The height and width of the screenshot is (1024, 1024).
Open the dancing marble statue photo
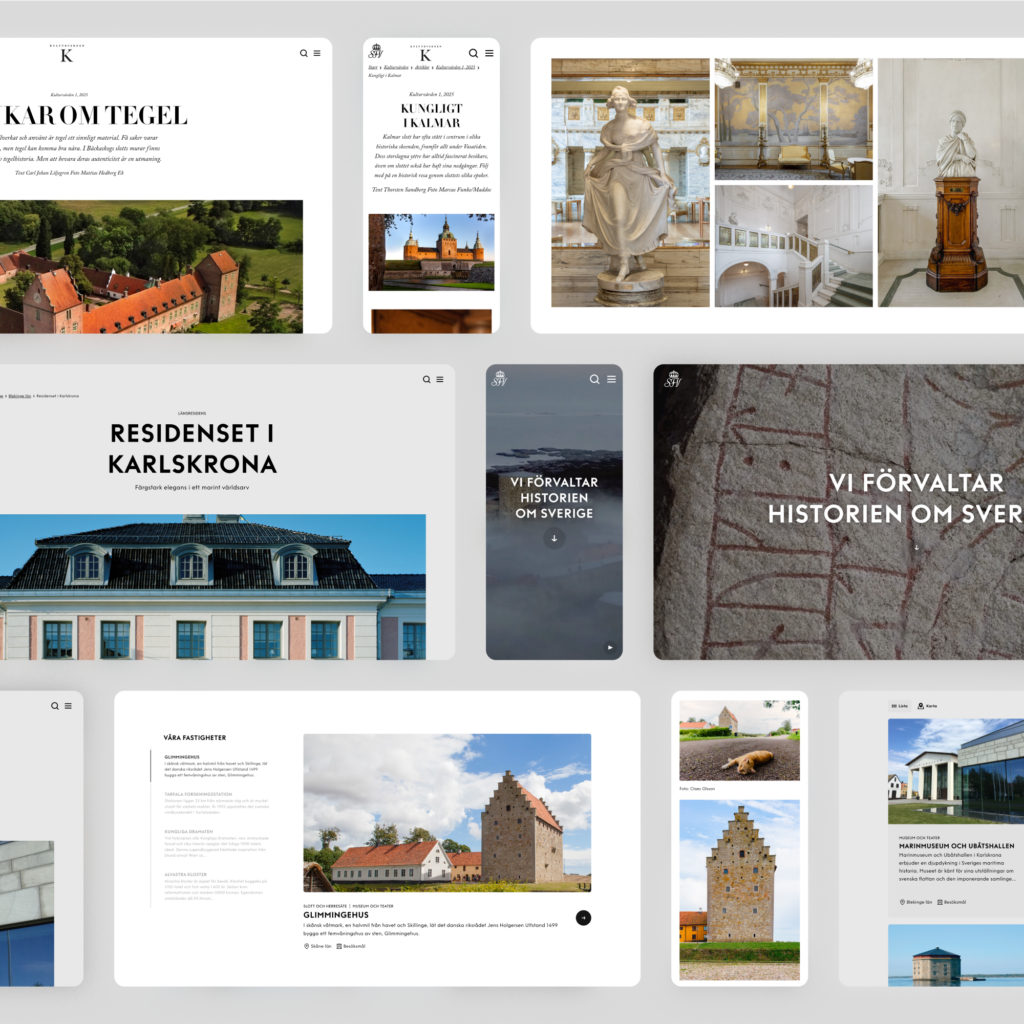[630, 182]
